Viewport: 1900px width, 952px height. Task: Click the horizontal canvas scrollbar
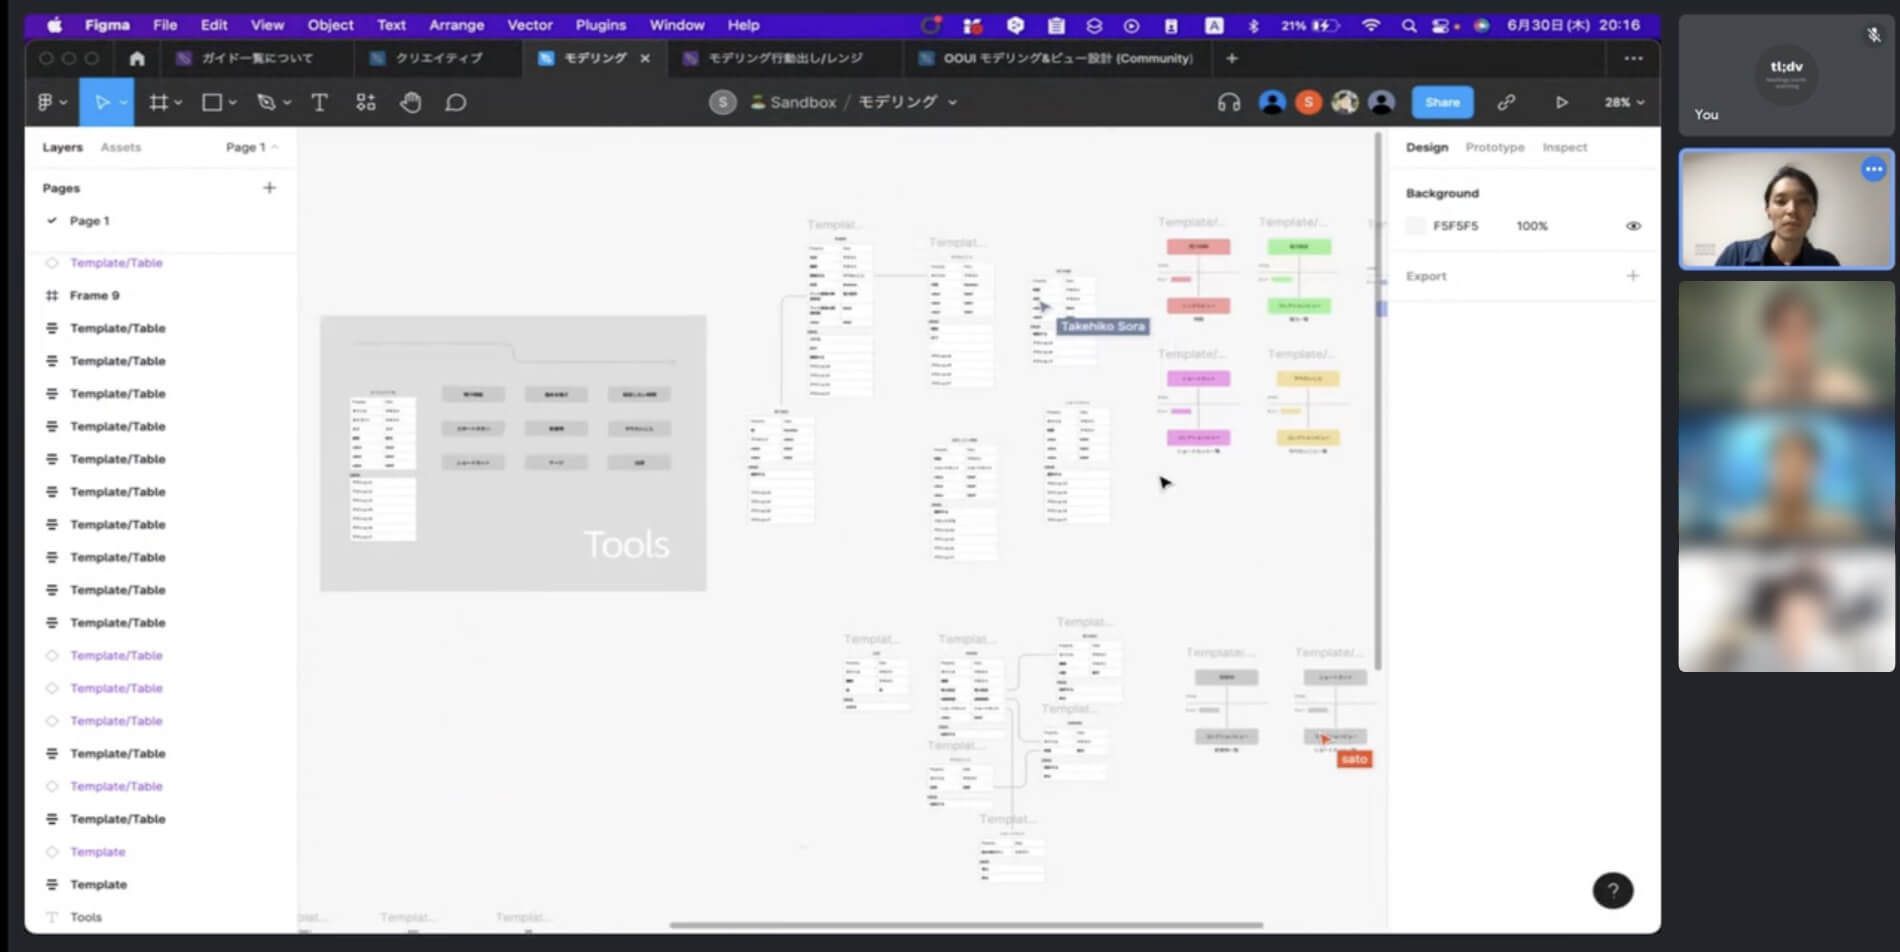coord(966,925)
